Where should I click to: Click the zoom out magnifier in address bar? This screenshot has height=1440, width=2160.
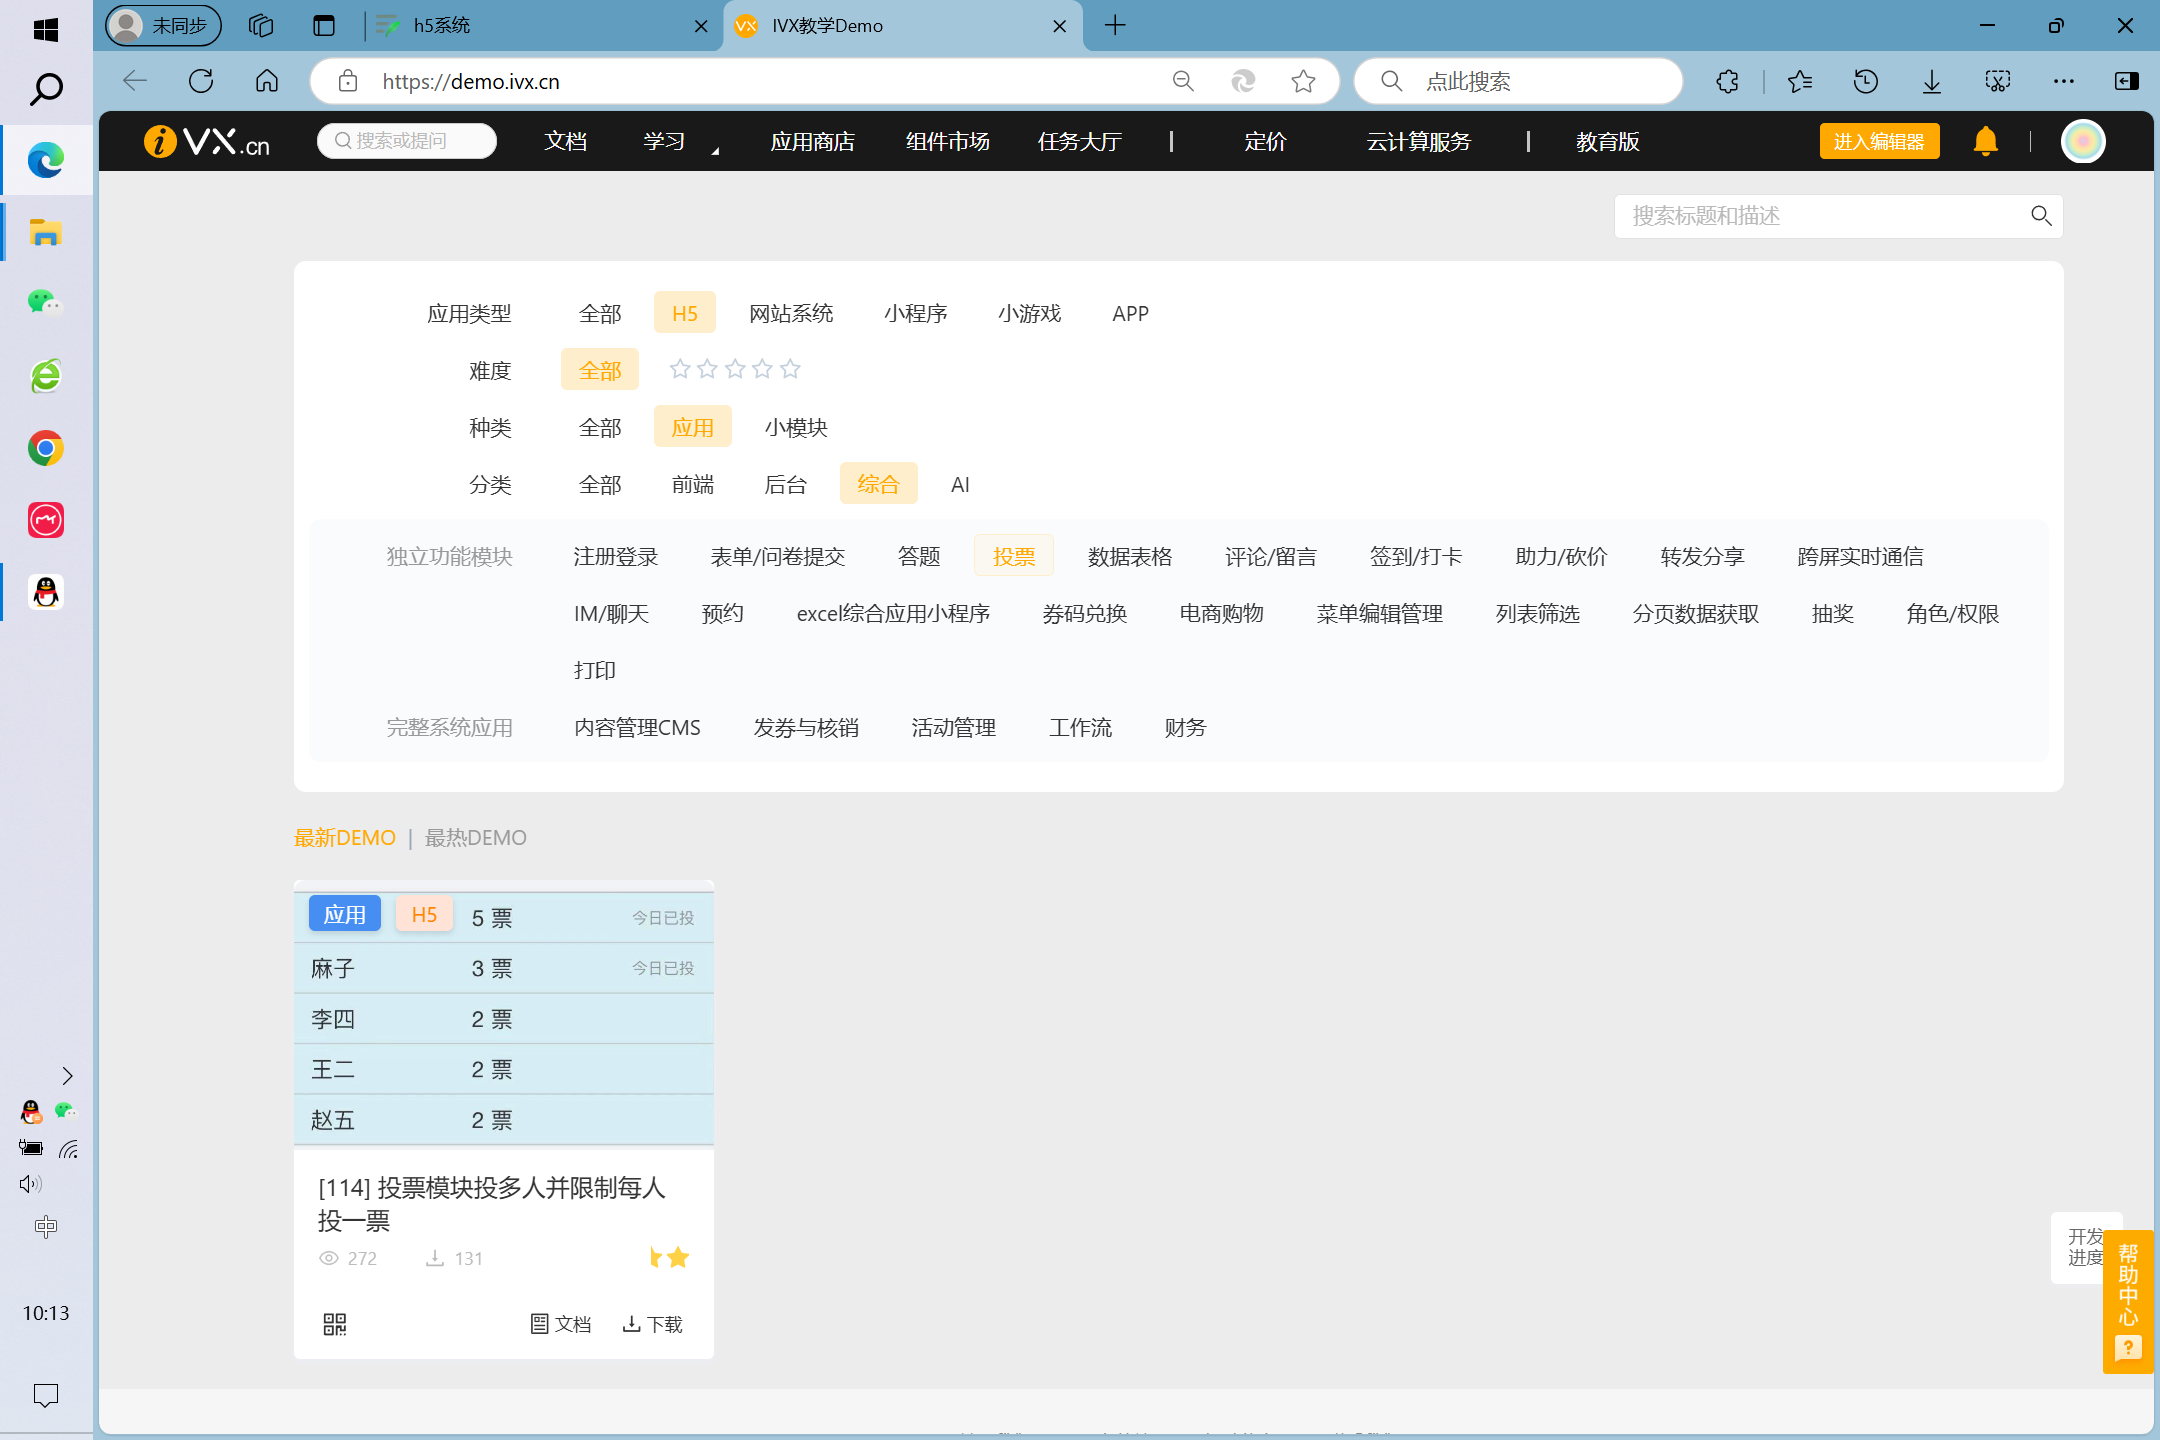tap(1183, 81)
